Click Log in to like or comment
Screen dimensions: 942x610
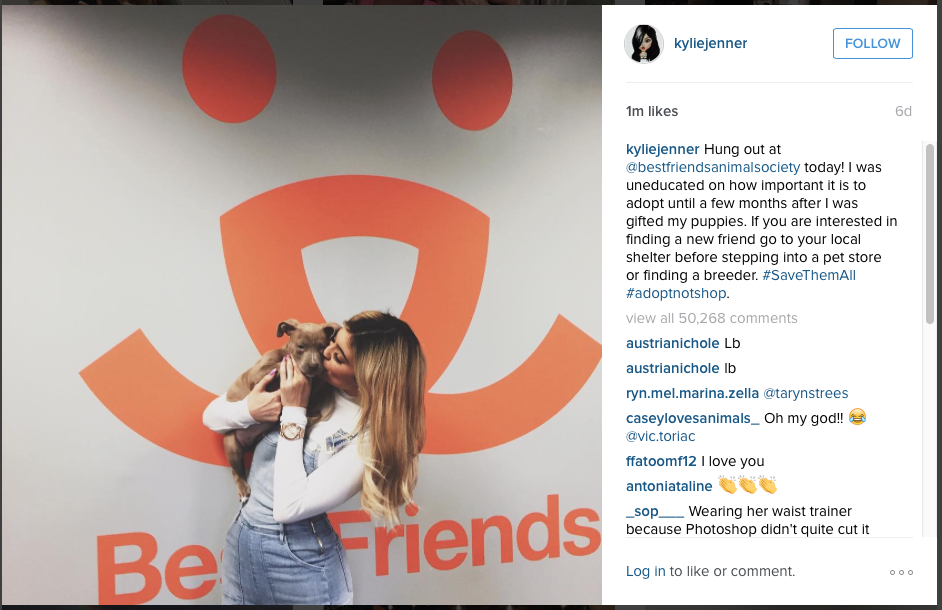click(646, 572)
